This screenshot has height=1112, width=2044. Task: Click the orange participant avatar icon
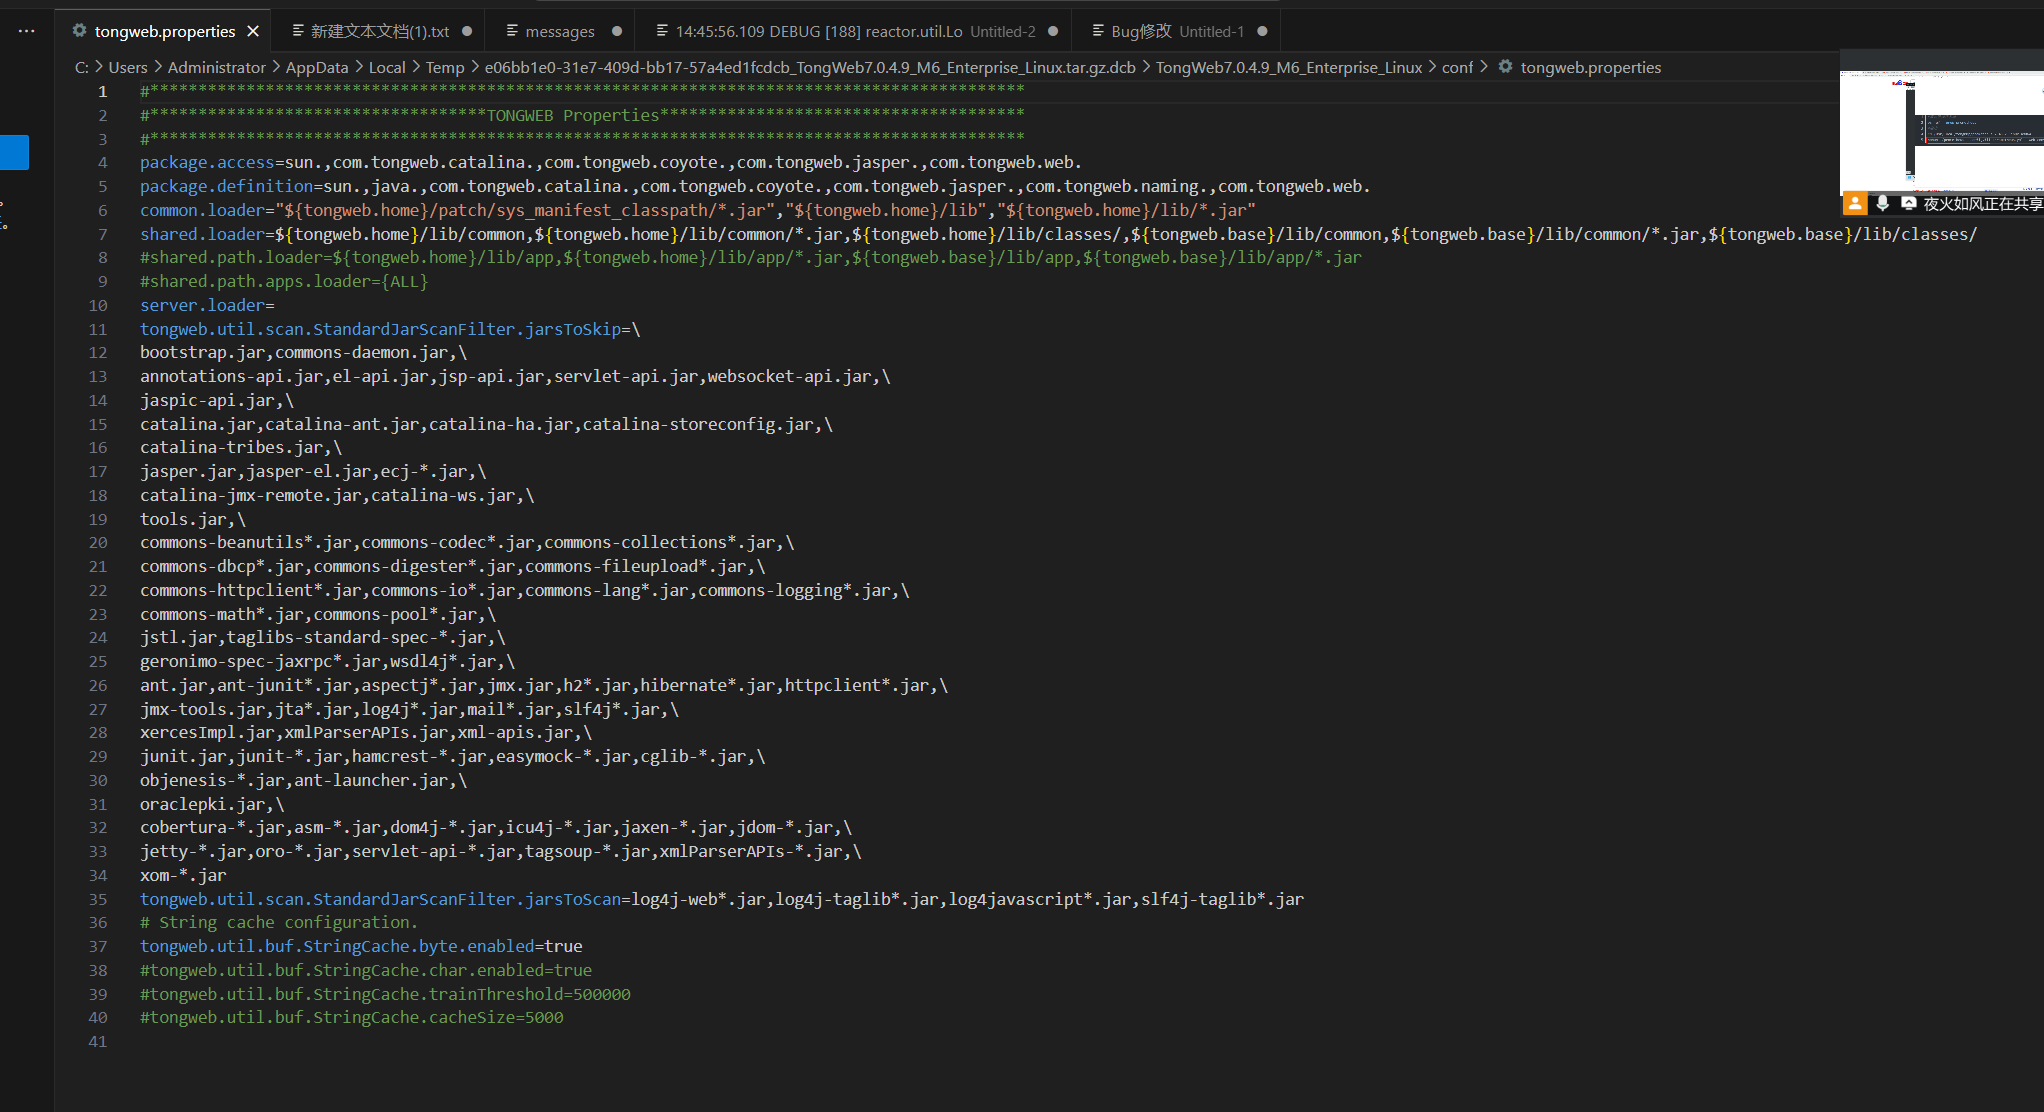[1855, 203]
